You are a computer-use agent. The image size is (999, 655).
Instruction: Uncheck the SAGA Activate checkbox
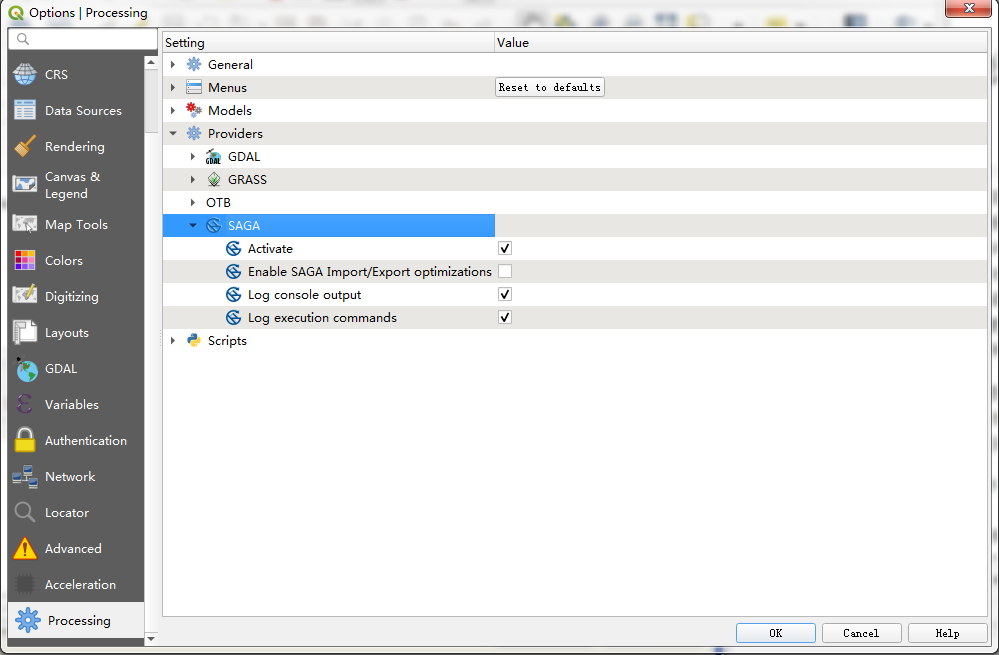[505, 248]
